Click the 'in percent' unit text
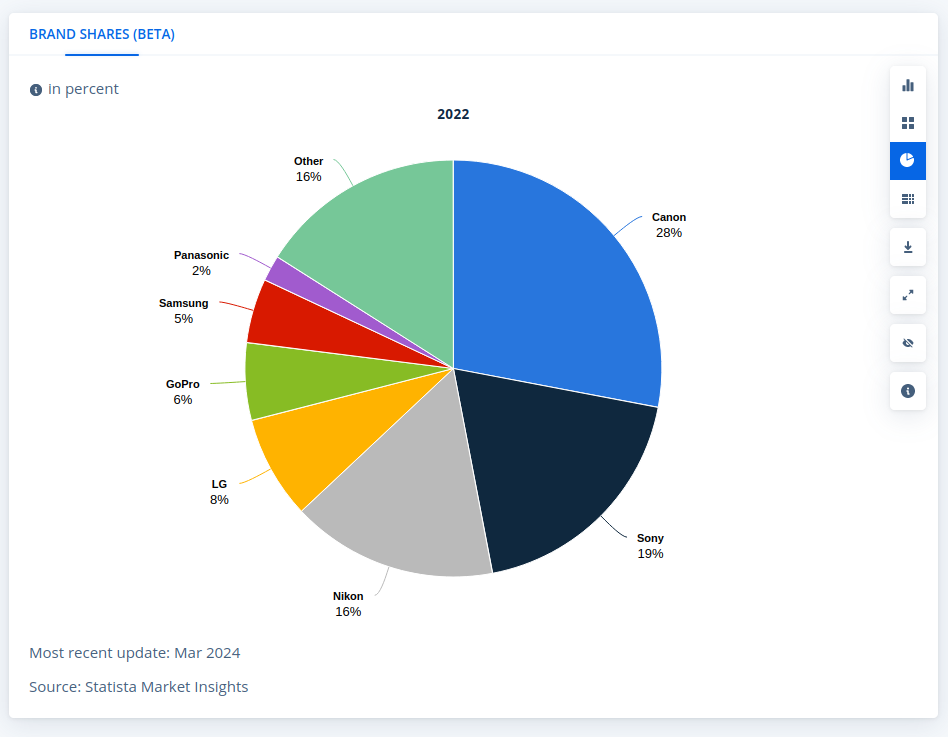Image resolution: width=948 pixels, height=737 pixels. point(83,89)
